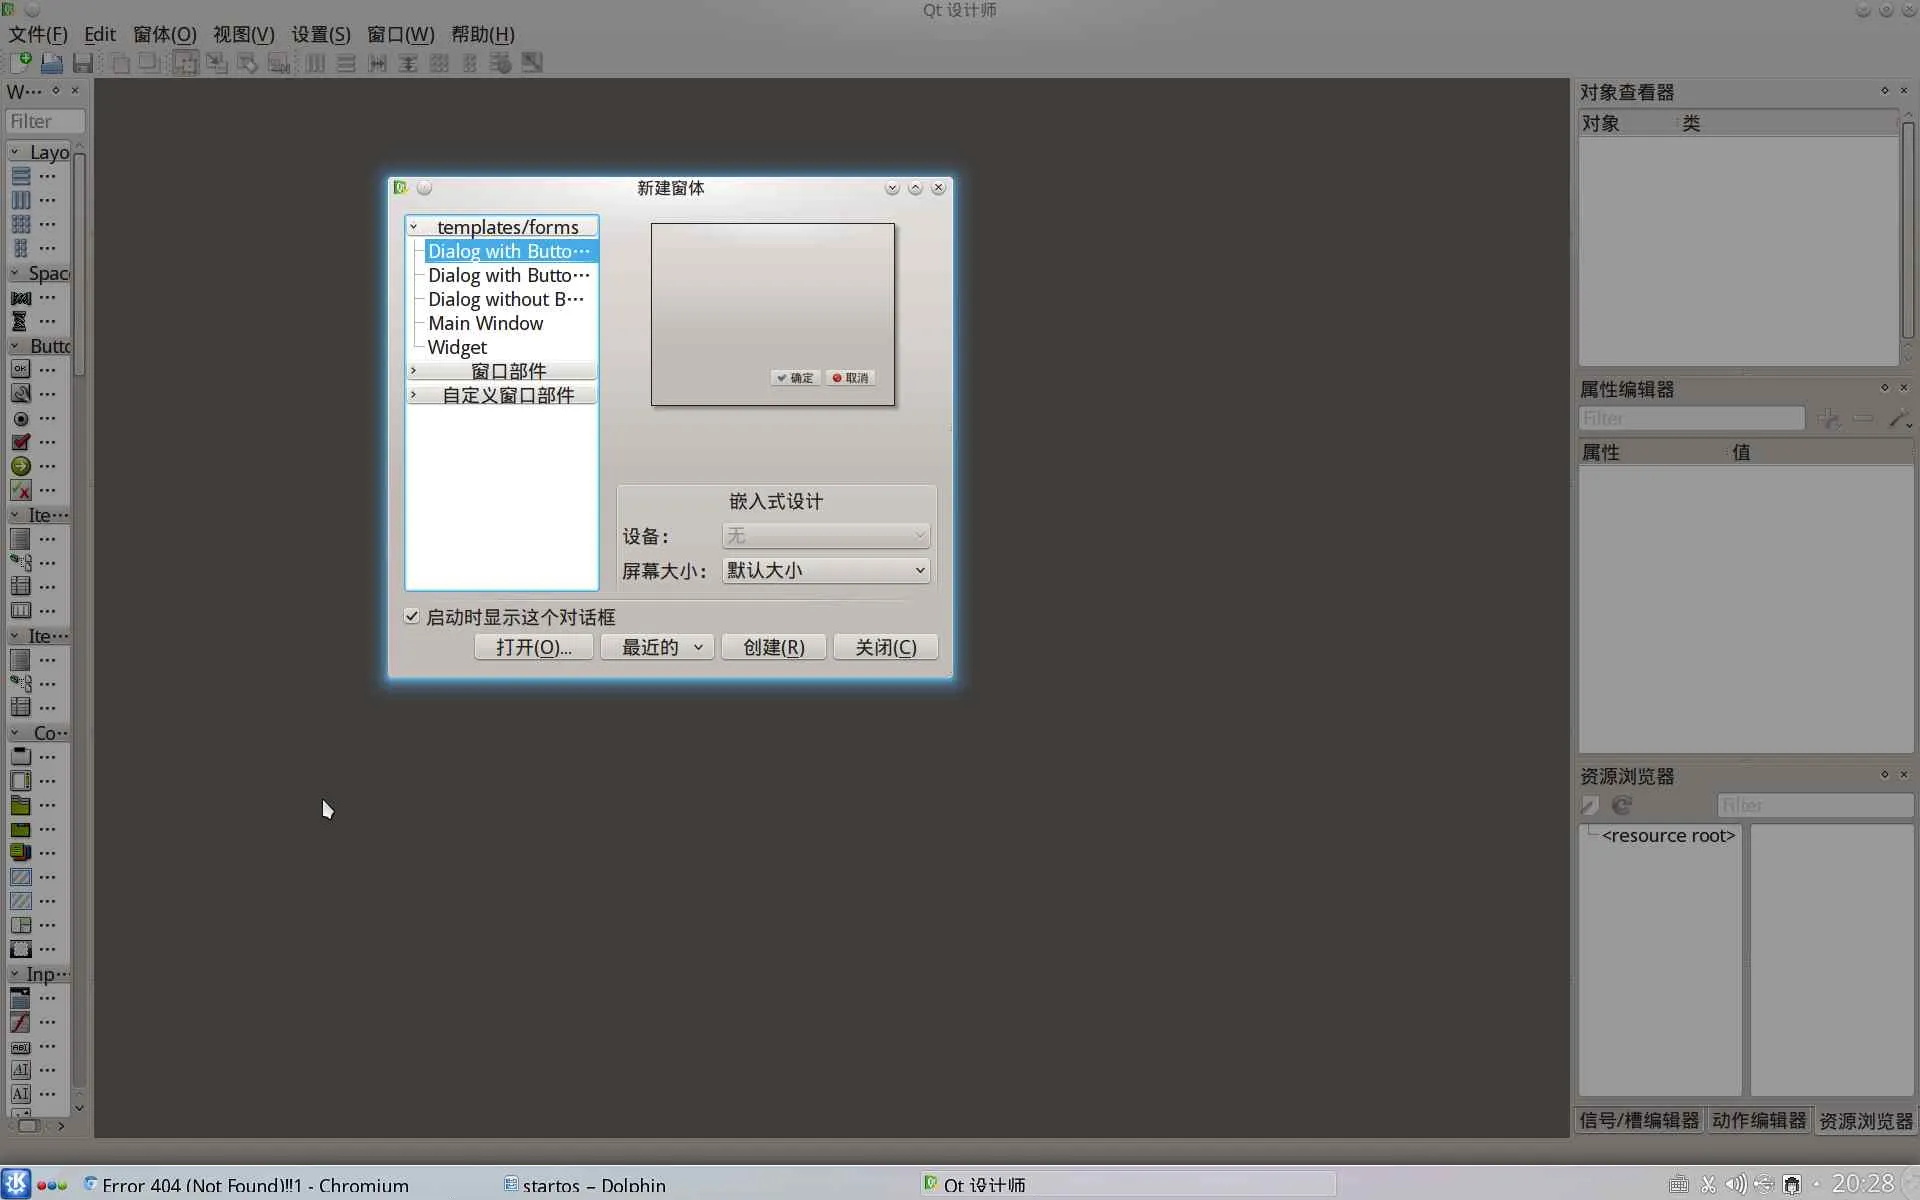The width and height of the screenshot is (1920, 1200).
Task: Click the volume icon in system tray
Action: (1735, 1184)
